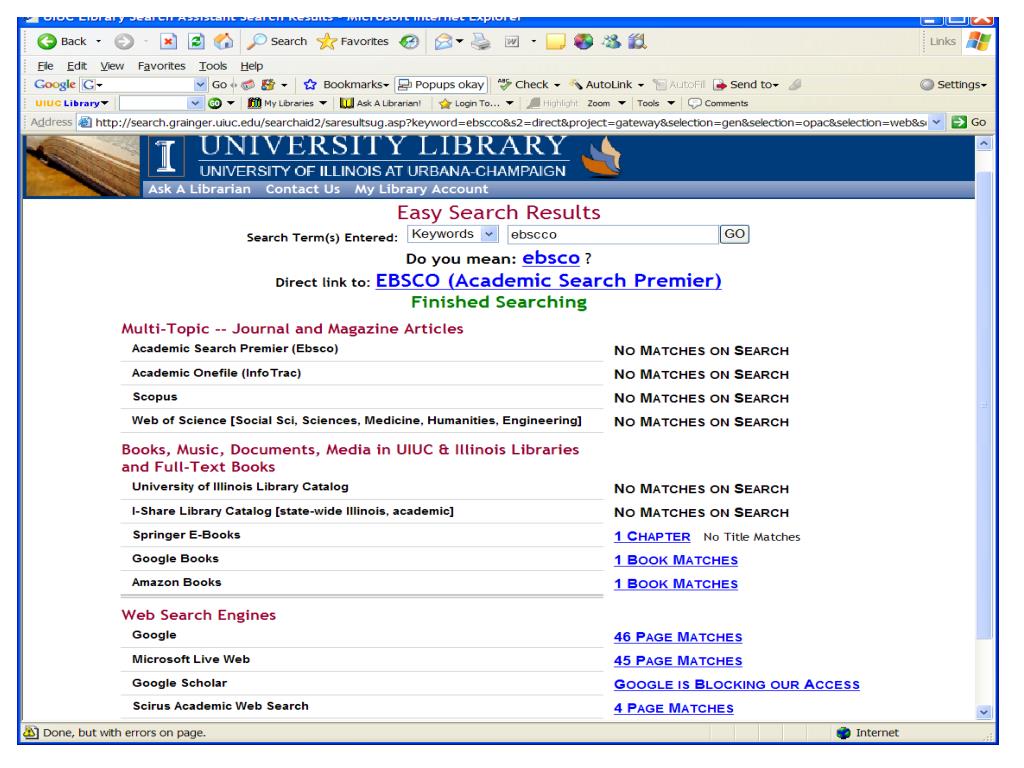Open the 1 Chapter Springer E-Books result
1024x768 pixels.
coord(652,537)
